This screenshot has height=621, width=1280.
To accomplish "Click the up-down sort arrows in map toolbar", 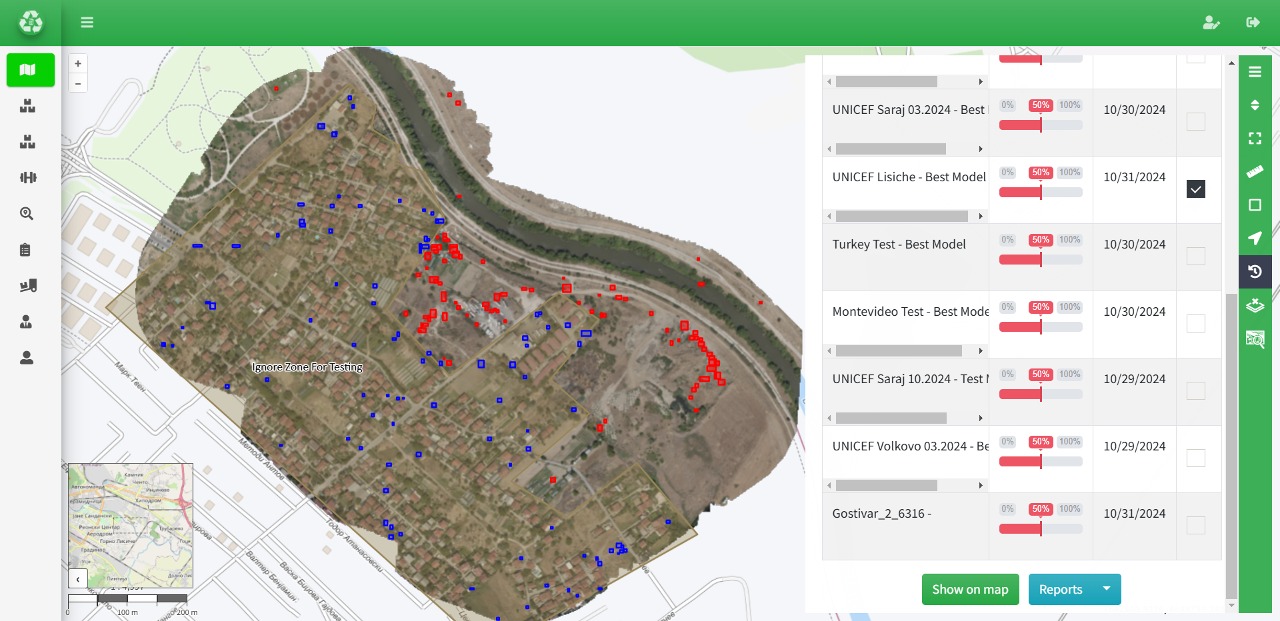I will (x=1255, y=105).
